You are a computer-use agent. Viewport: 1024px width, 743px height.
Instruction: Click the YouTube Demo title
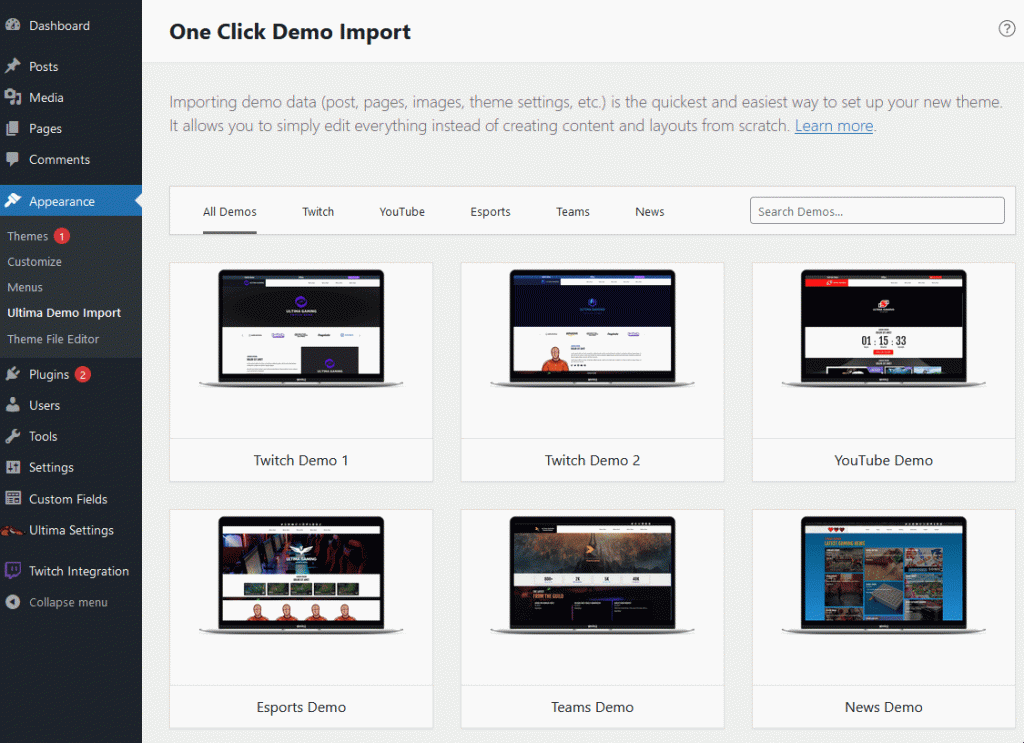(x=883, y=460)
